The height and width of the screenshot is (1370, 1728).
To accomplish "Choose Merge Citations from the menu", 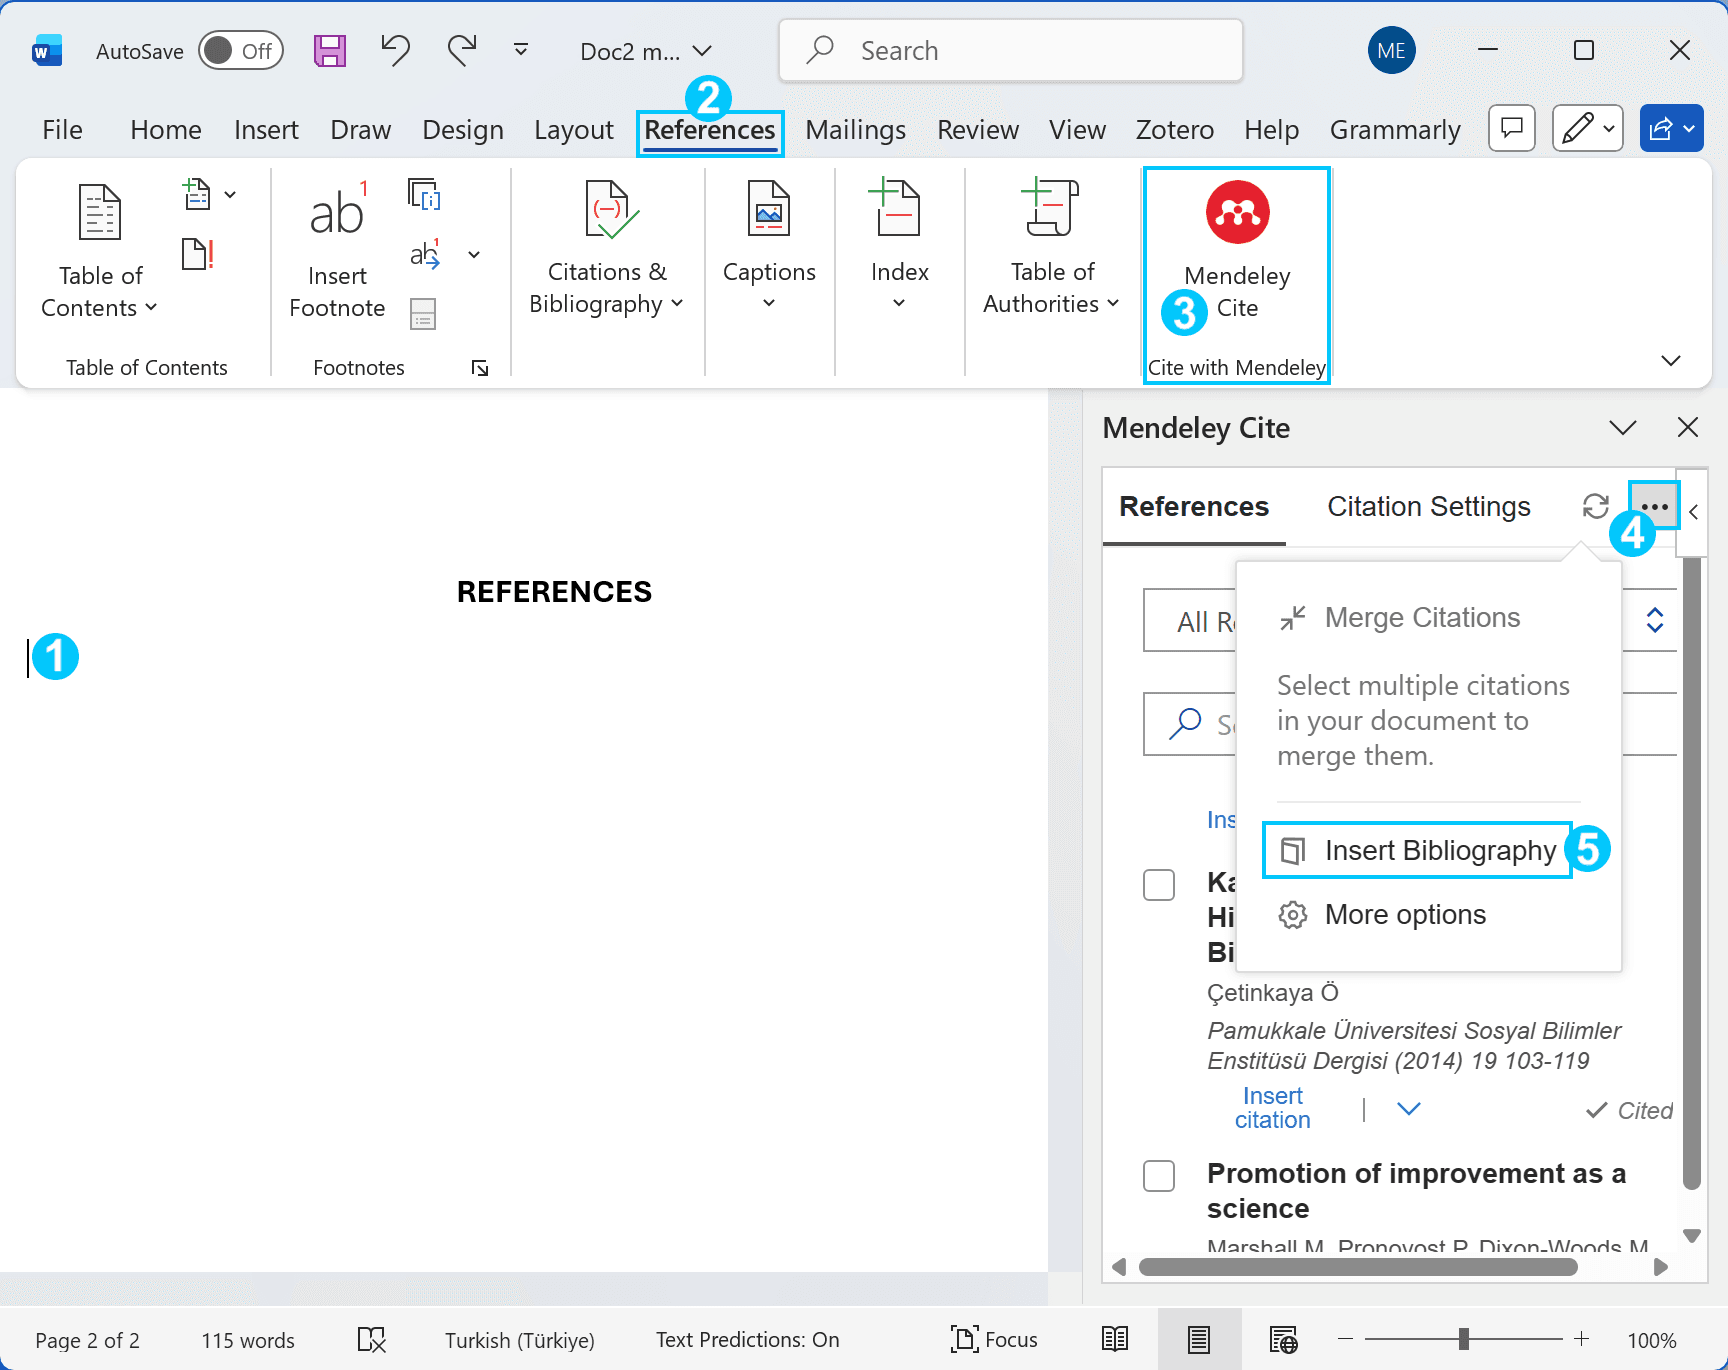I will [1399, 618].
